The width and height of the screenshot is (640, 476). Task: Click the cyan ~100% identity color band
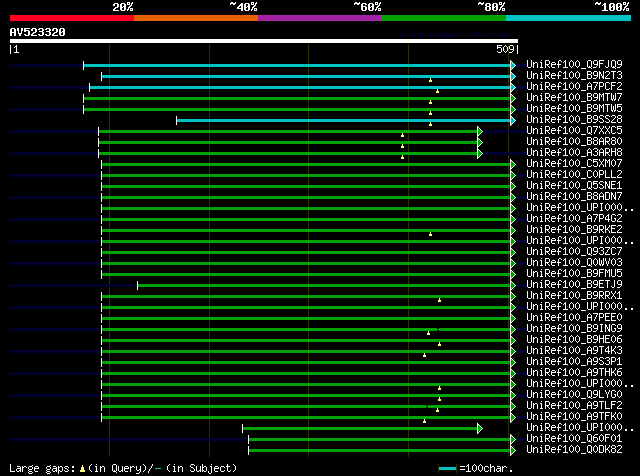tap(567, 18)
